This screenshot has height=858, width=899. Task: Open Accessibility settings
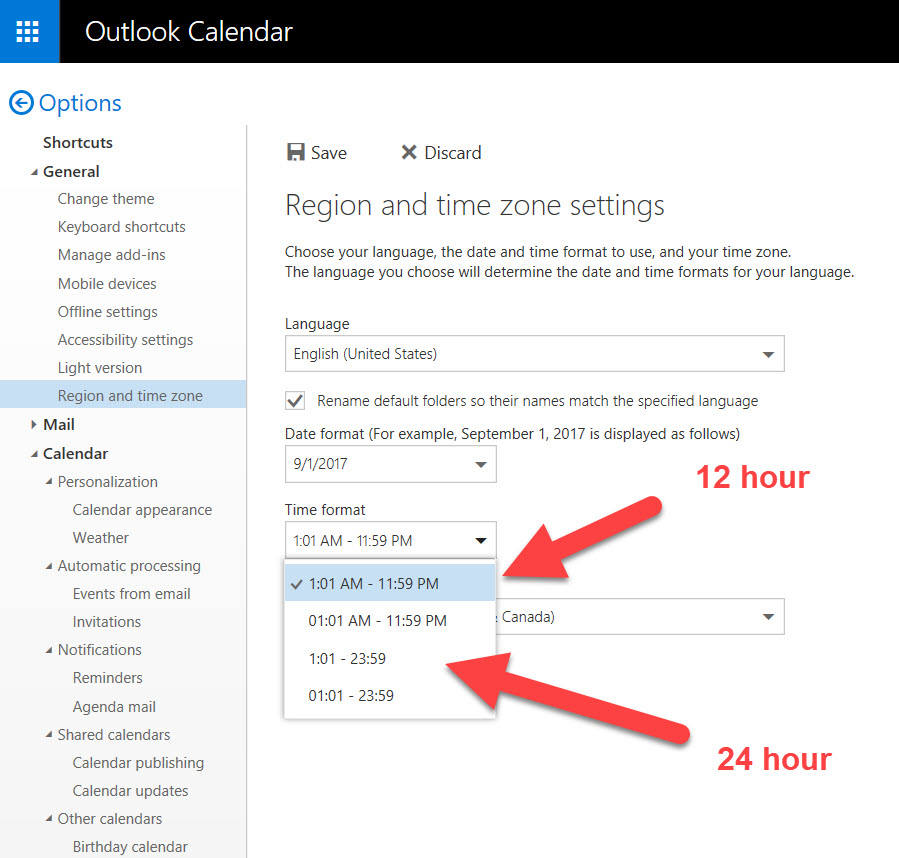point(126,340)
